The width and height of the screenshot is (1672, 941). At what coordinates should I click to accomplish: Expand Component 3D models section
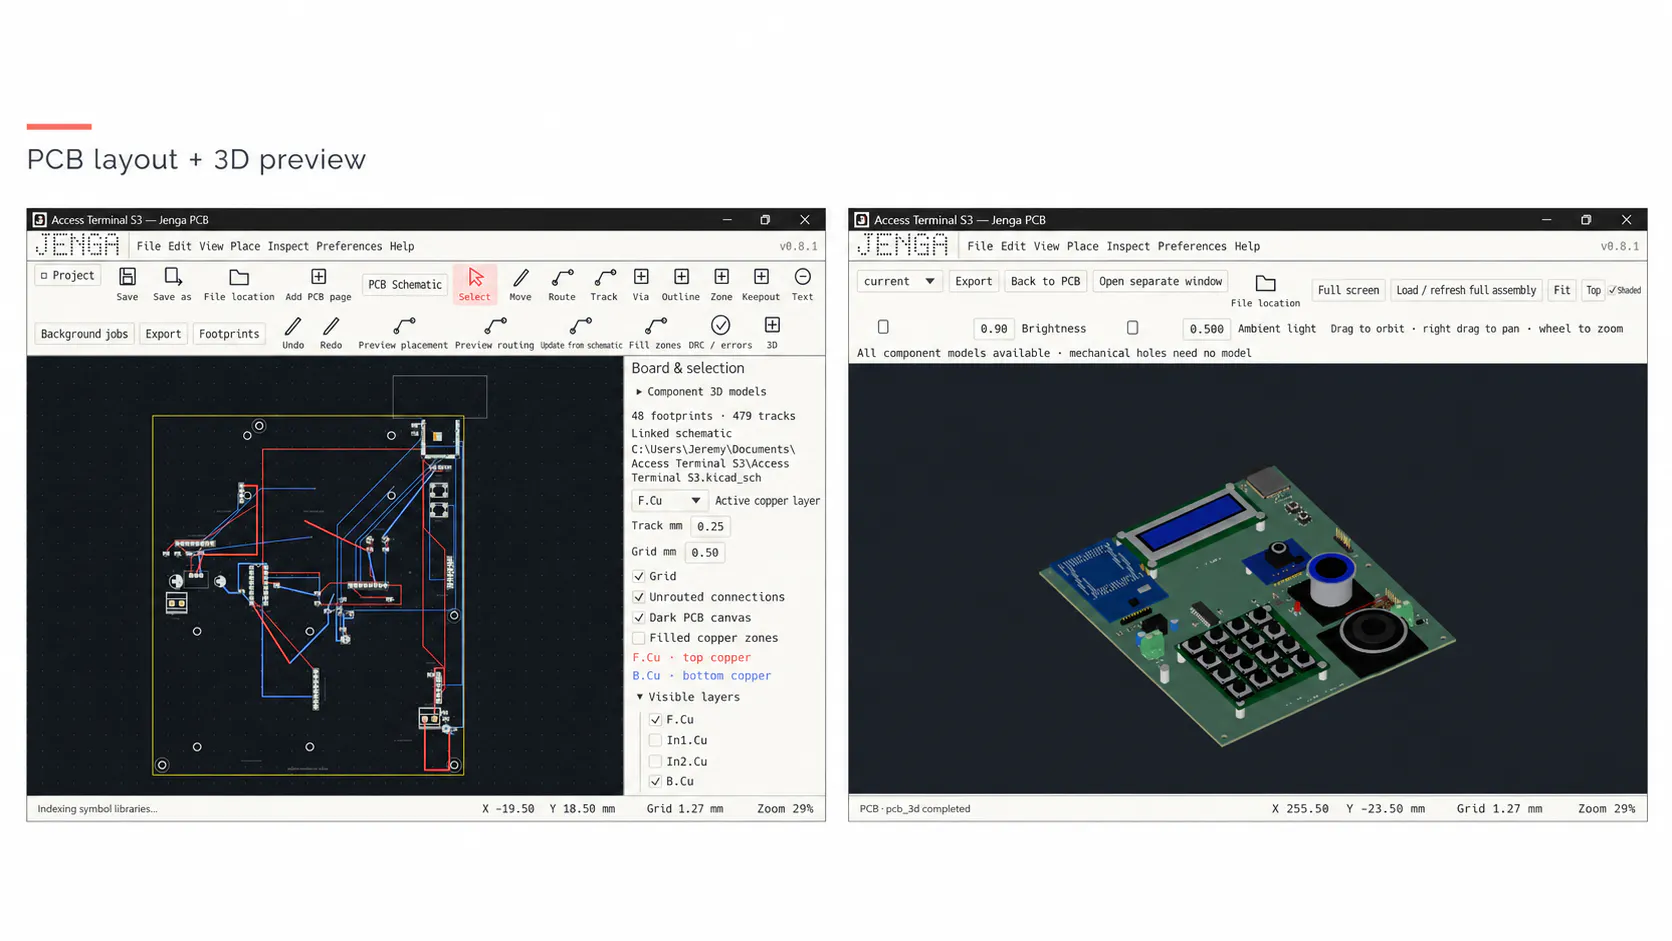point(639,392)
